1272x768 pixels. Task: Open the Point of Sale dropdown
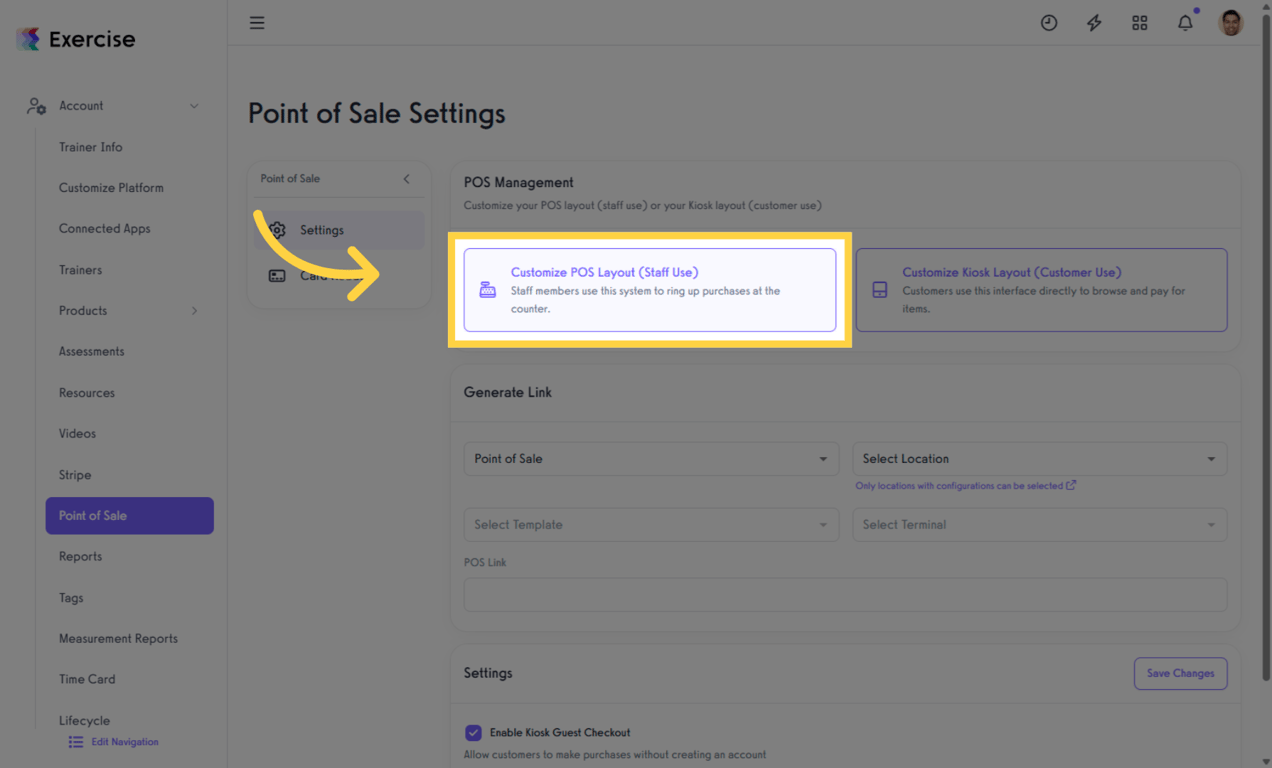point(651,459)
